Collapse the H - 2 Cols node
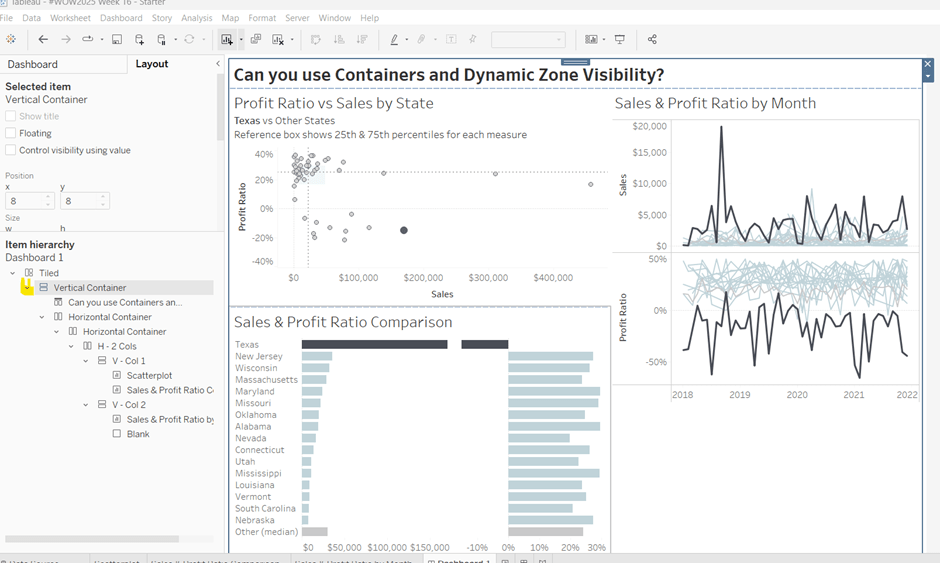The height and width of the screenshot is (563, 940). pos(71,346)
